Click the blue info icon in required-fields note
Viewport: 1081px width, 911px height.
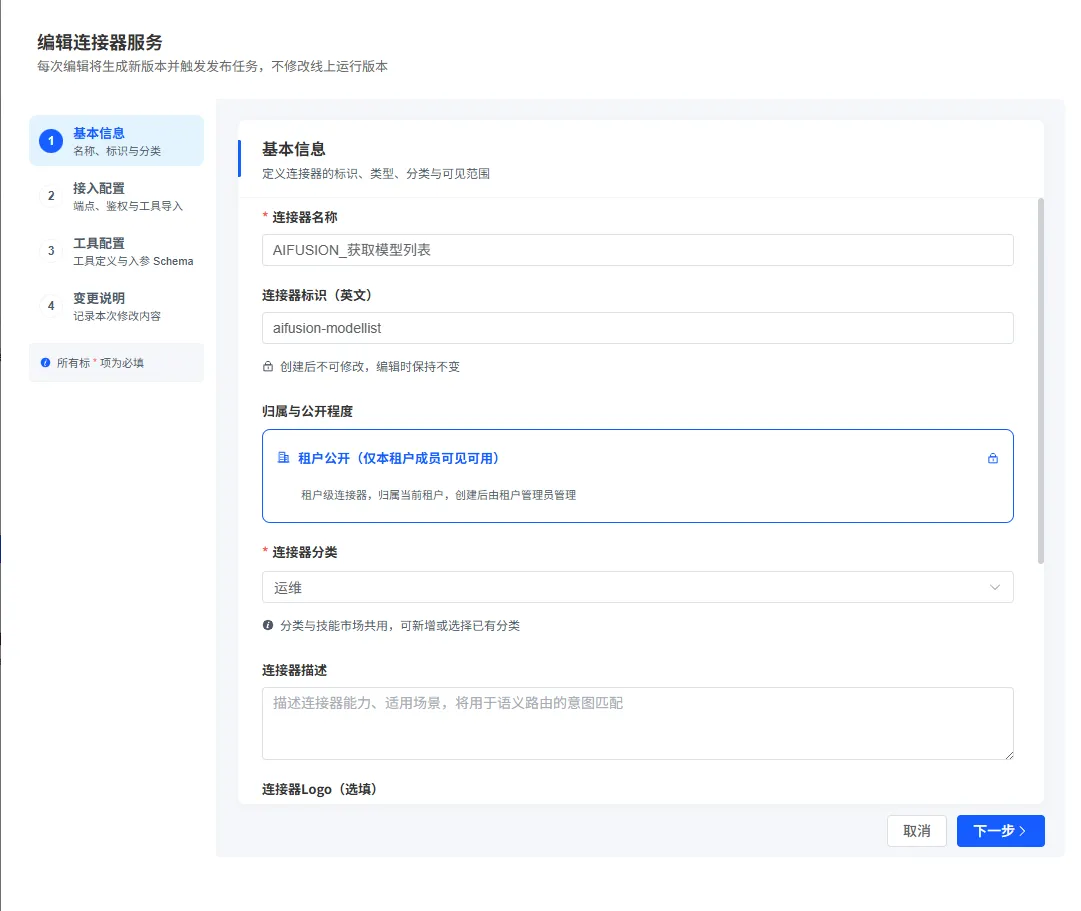(46, 363)
